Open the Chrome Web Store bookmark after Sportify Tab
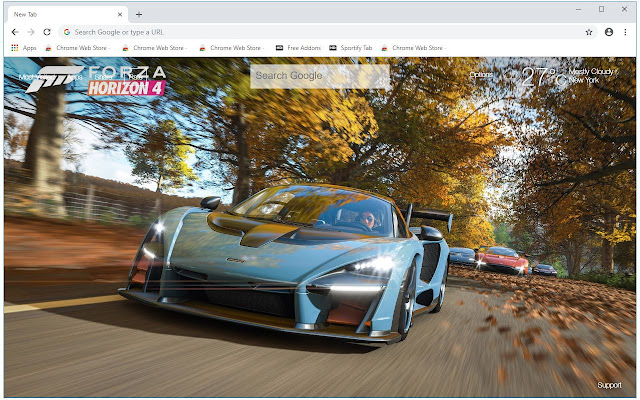The image size is (640, 400). [413, 48]
